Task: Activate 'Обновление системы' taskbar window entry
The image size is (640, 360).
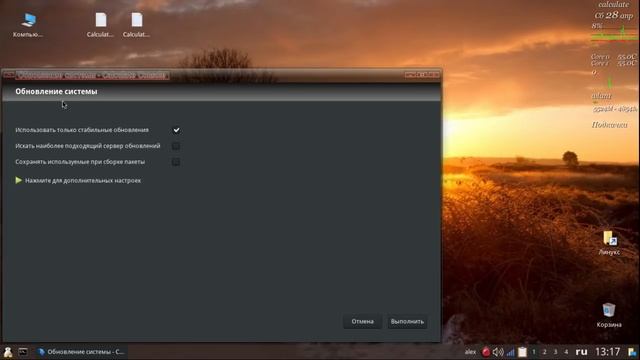Action: pyautogui.click(x=81, y=352)
